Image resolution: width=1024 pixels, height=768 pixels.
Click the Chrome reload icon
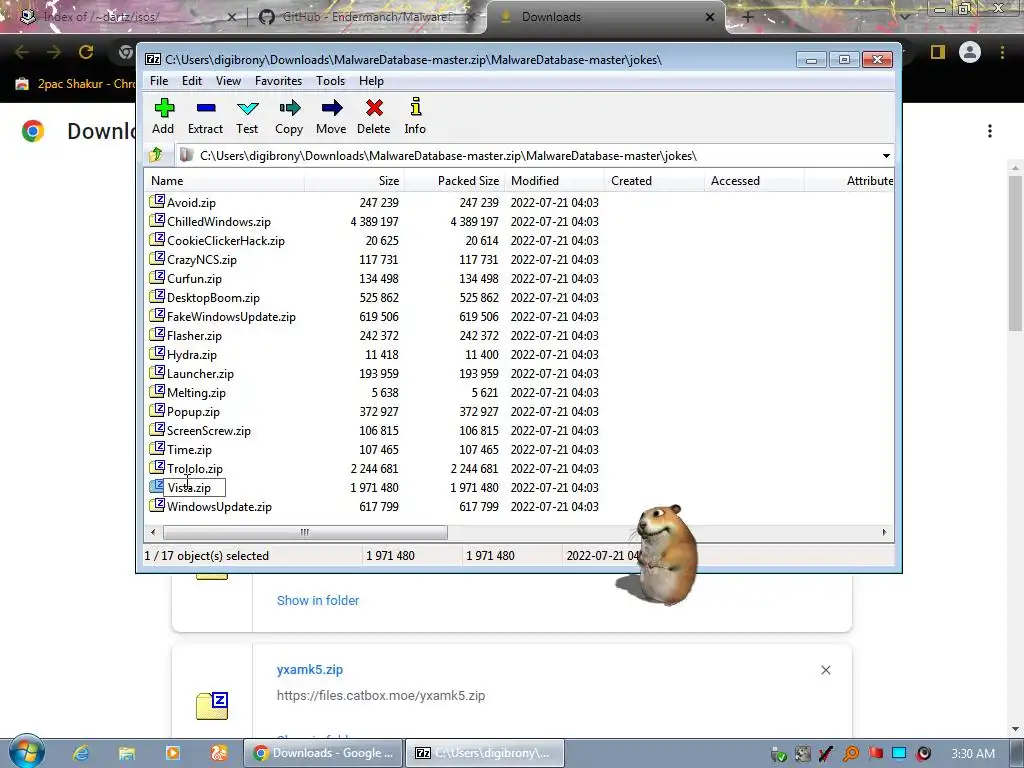pos(86,52)
